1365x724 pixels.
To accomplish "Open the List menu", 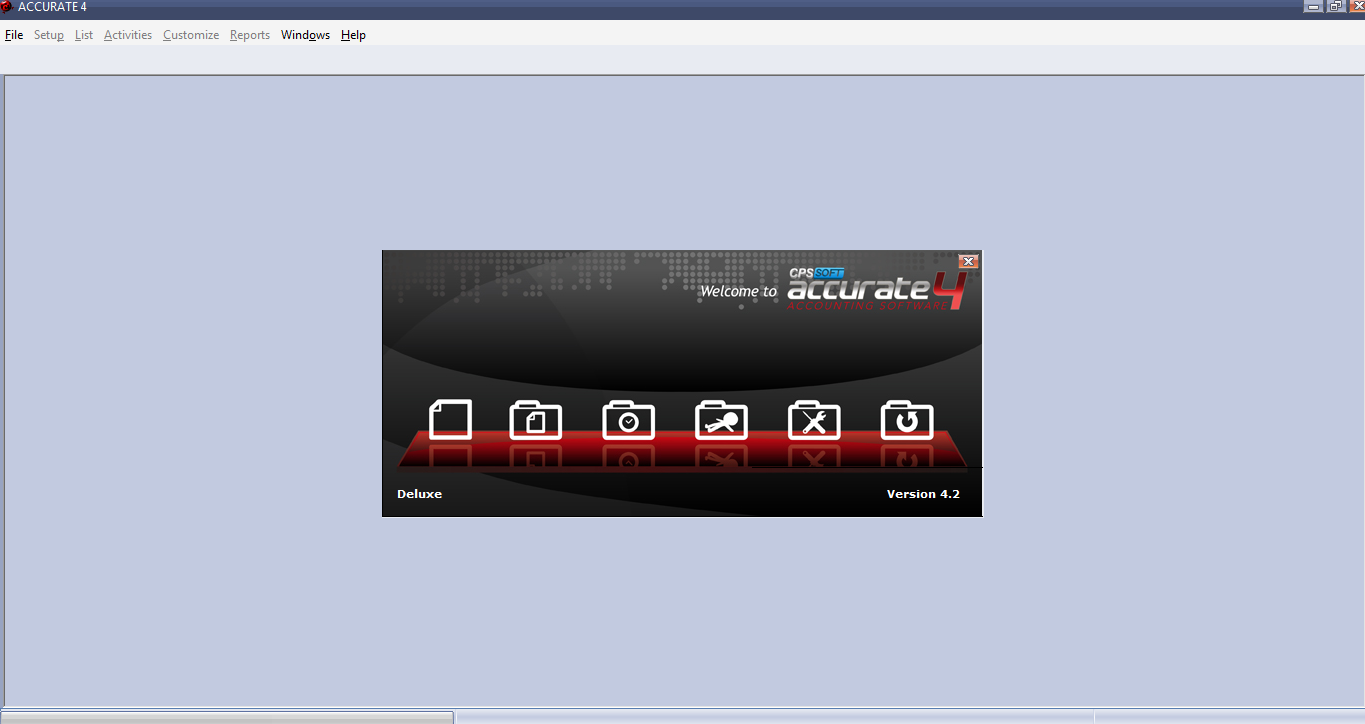I will [x=83, y=34].
